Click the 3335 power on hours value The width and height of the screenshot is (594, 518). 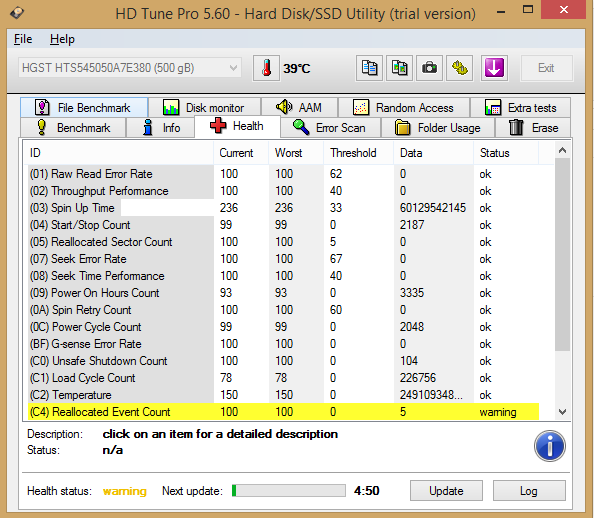coord(412,293)
